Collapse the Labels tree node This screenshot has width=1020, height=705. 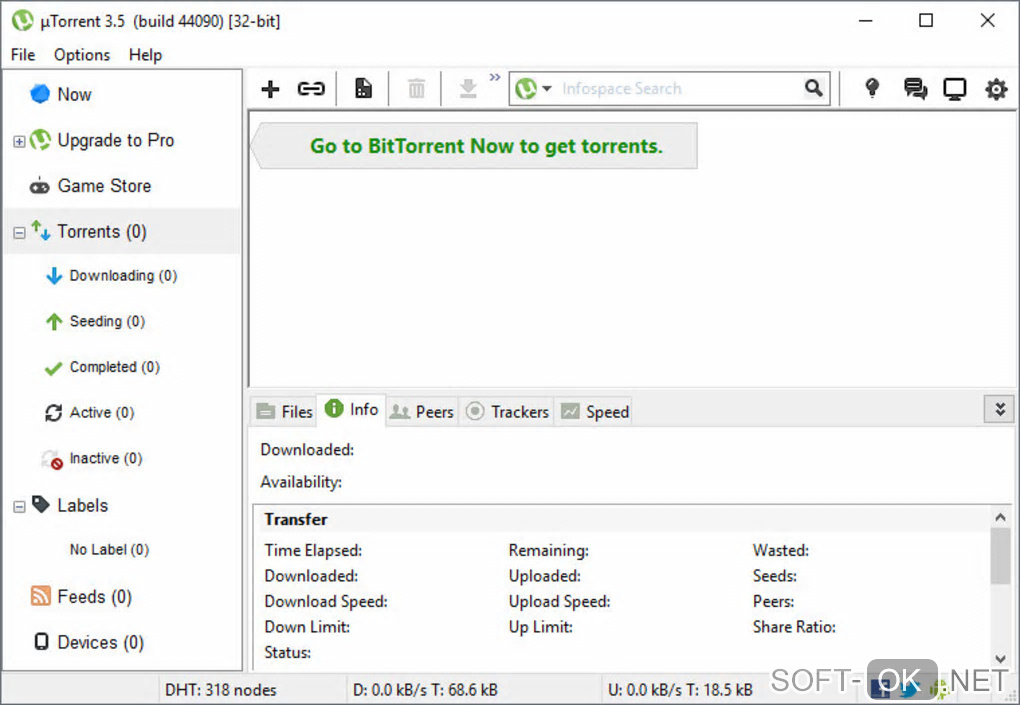pos(20,506)
